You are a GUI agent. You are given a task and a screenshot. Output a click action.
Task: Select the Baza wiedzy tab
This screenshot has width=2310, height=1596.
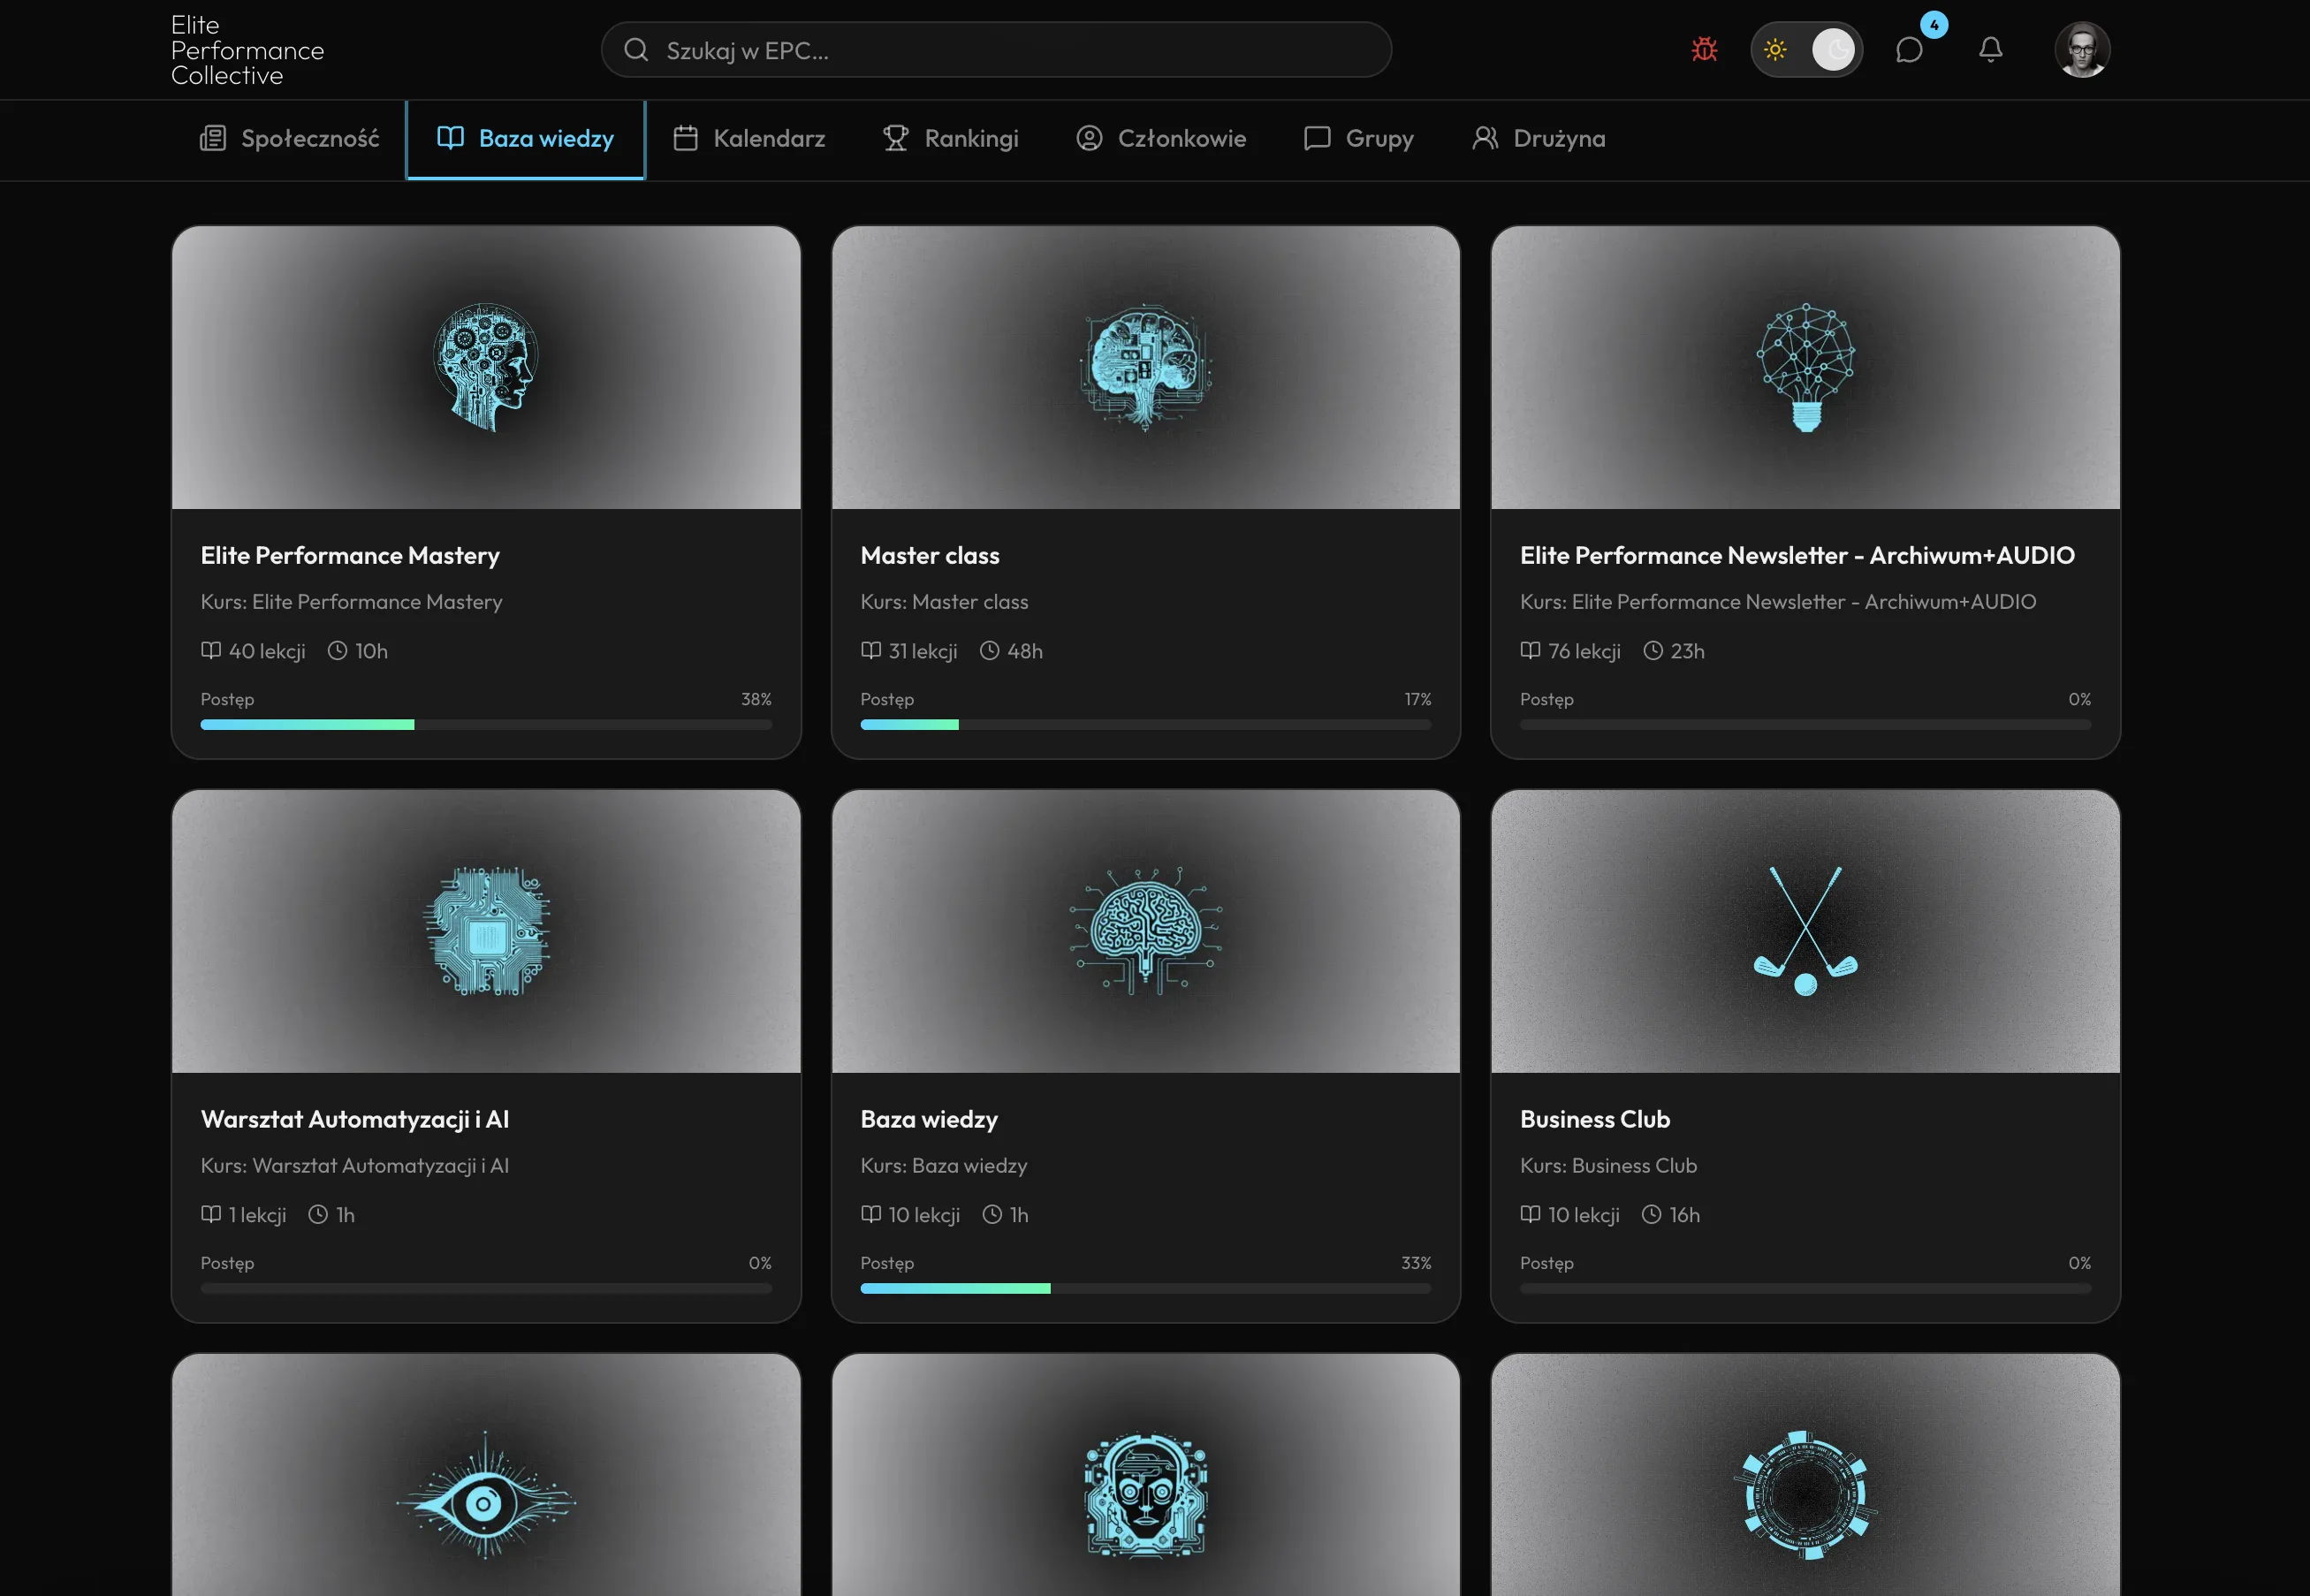click(525, 139)
